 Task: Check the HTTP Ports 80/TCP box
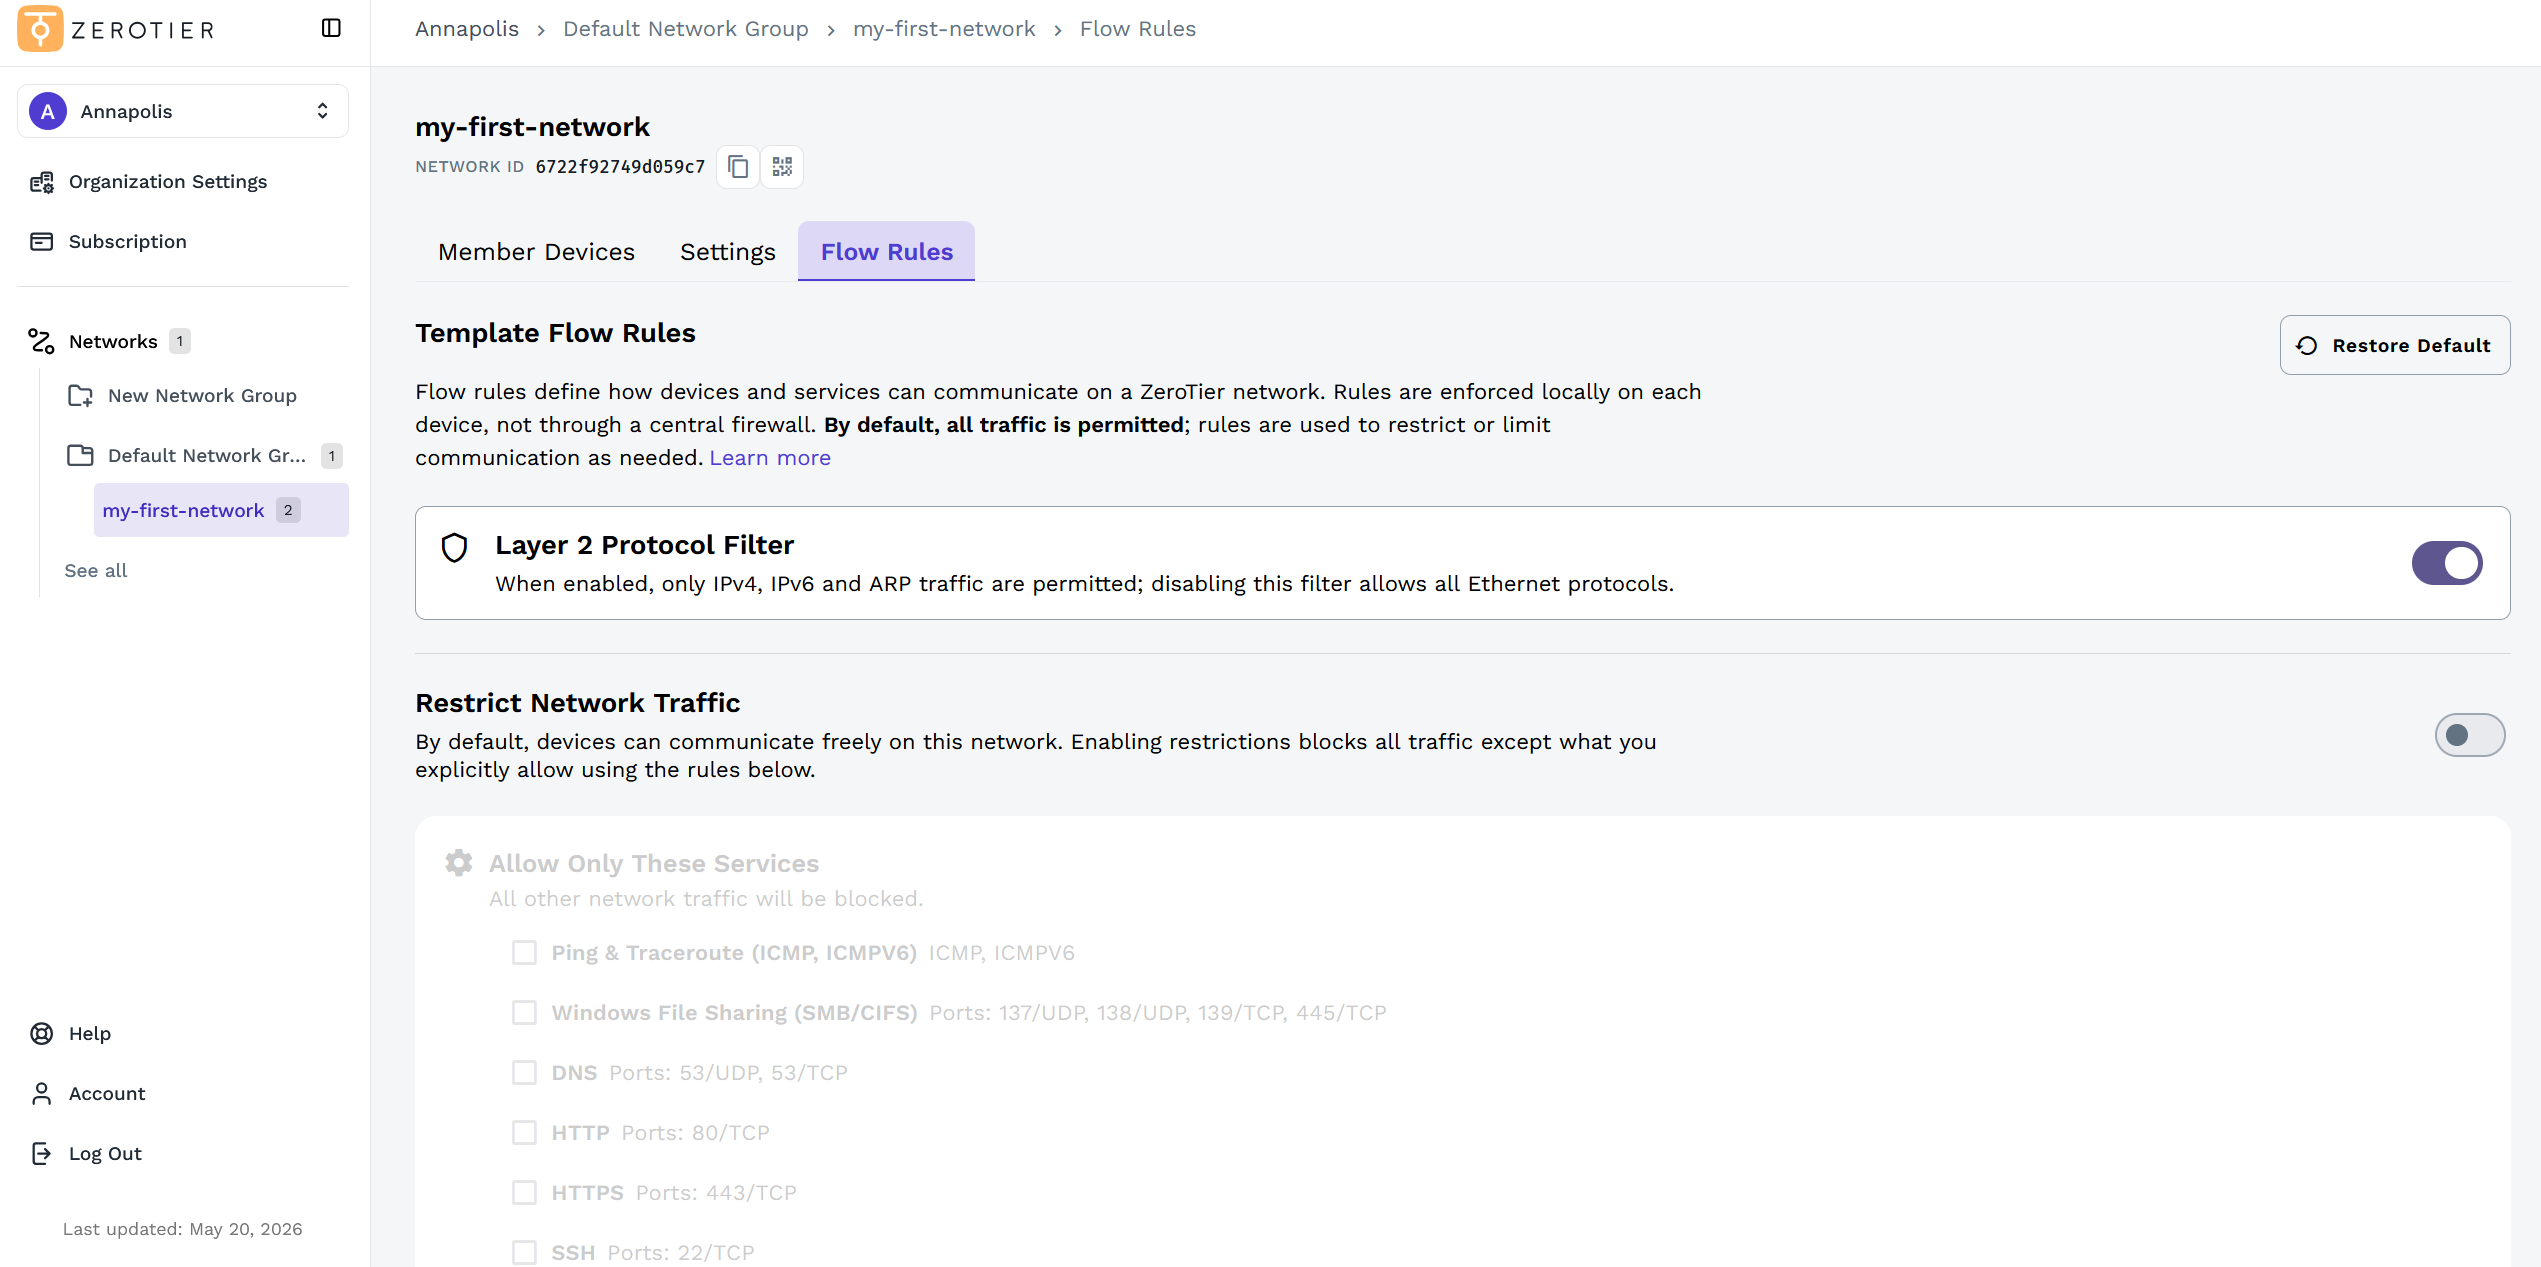(524, 1133)
